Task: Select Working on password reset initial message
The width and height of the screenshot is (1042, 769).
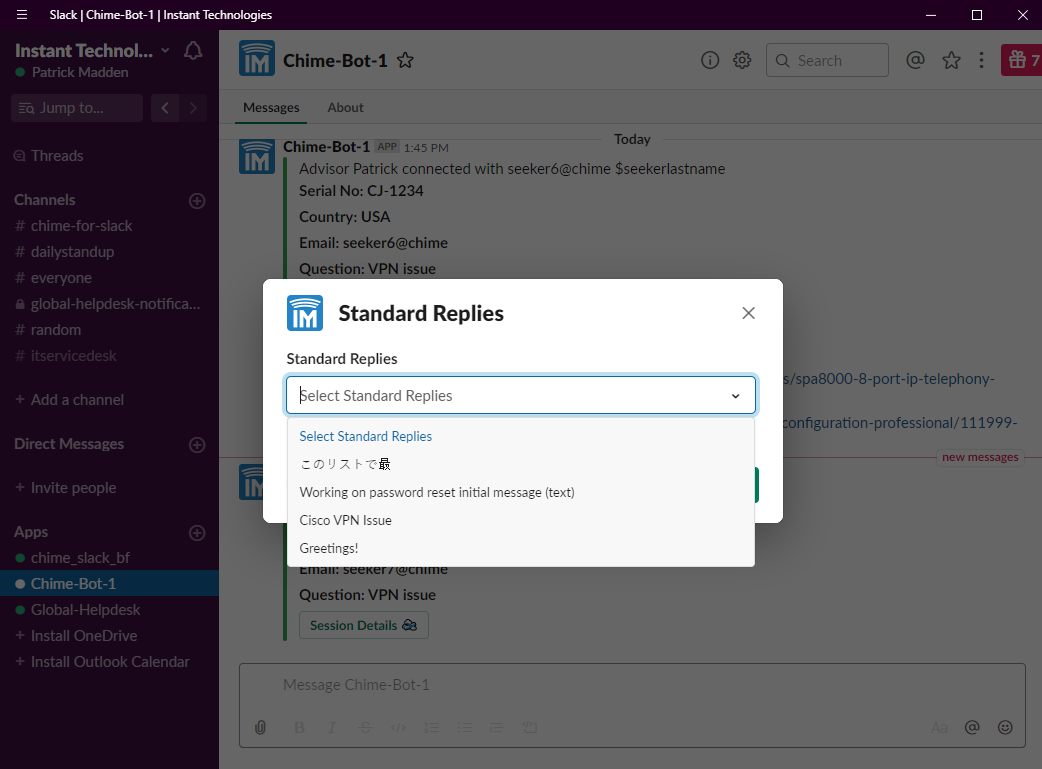Action: pos(520,493)
